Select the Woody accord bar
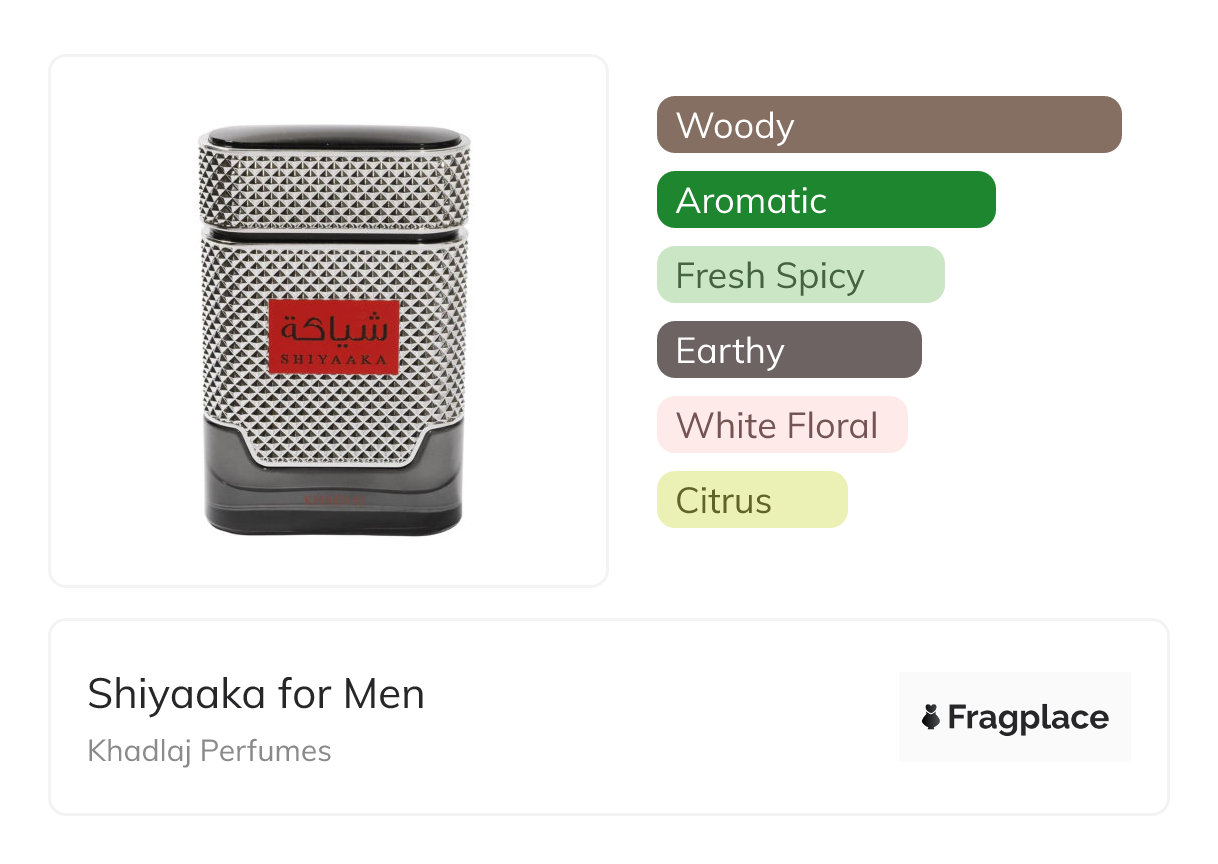This screenshot has height=864, width=1218. [888, 125]
